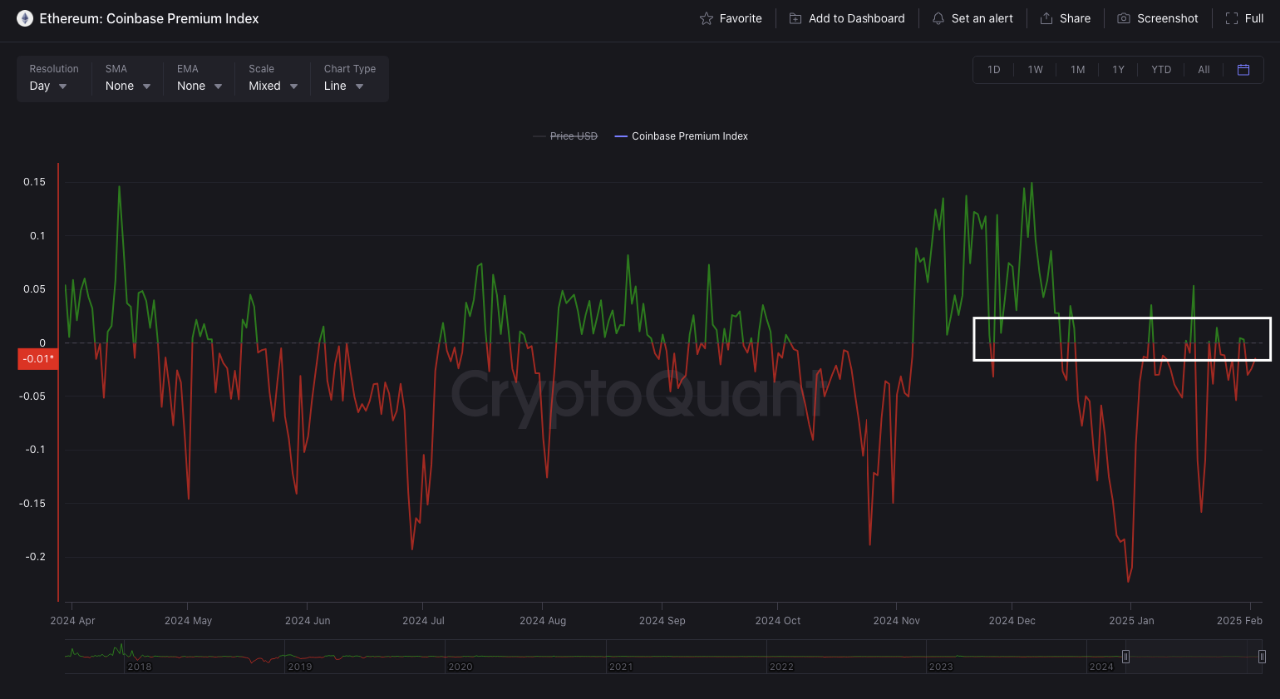Click the chart title Ethereum: Coinbase Premium Index
Viewport: 1280px width, 699px height.
(149, 19)
